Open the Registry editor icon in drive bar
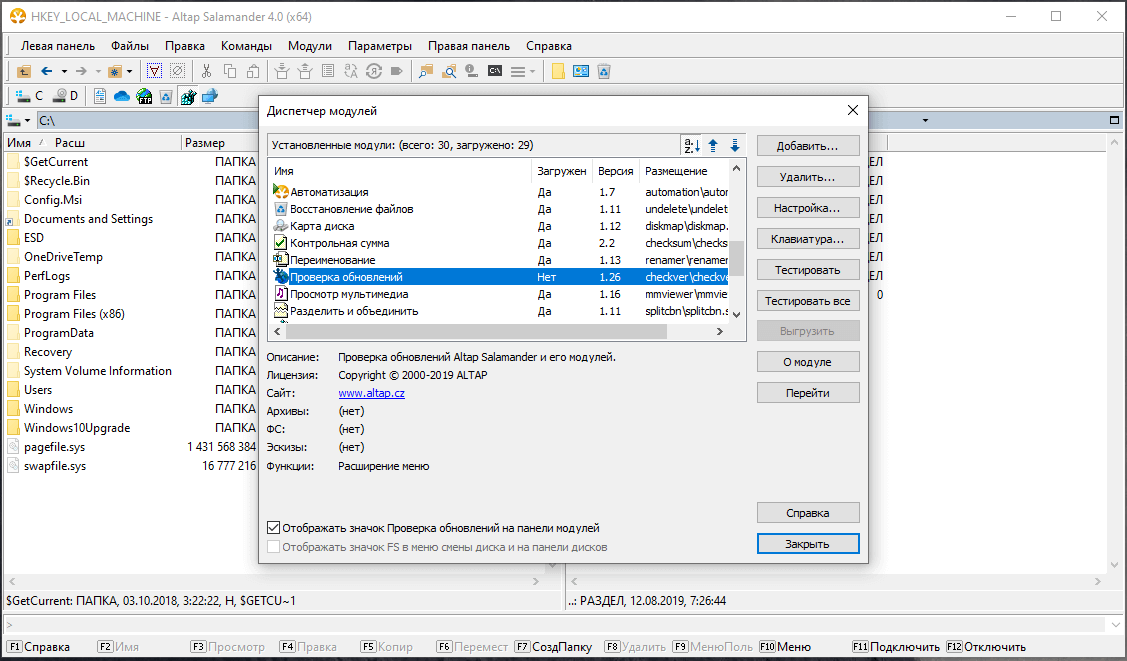Image resolution: width=1127 pixels, height=661 pixels. (188, 96)
